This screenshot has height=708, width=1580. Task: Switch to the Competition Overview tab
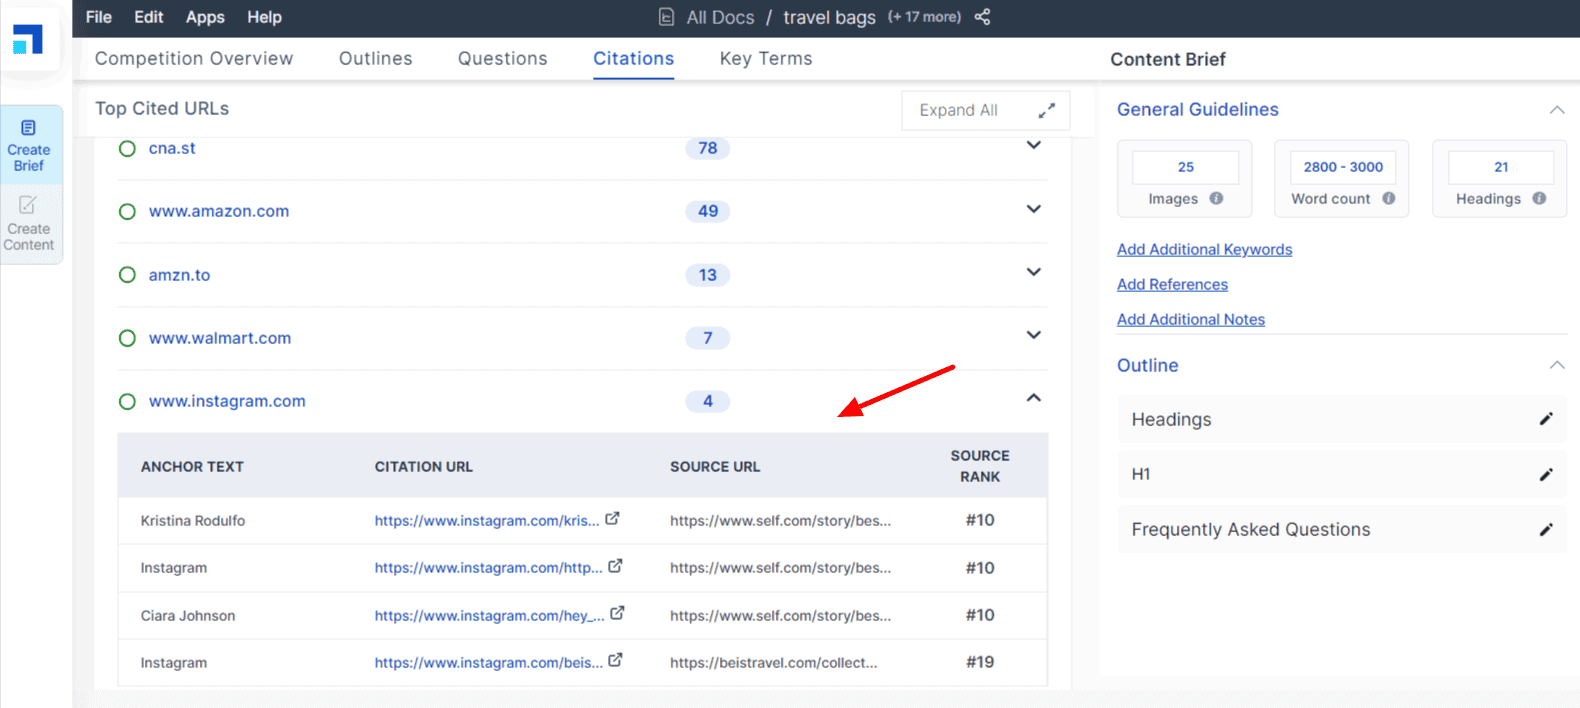click(194, 58)
